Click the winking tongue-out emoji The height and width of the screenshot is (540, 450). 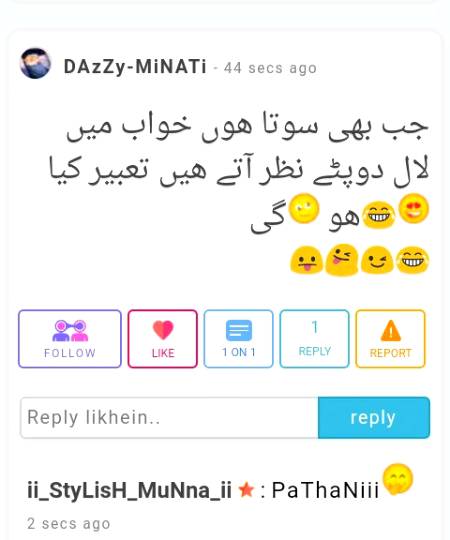tap(342, 260)
